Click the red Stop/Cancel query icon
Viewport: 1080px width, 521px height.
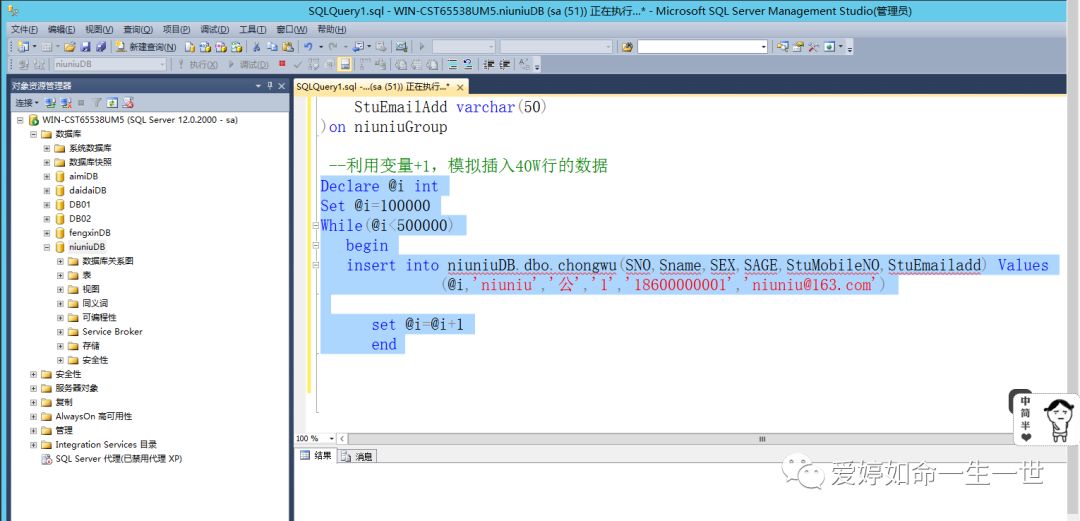click(282, 63)
